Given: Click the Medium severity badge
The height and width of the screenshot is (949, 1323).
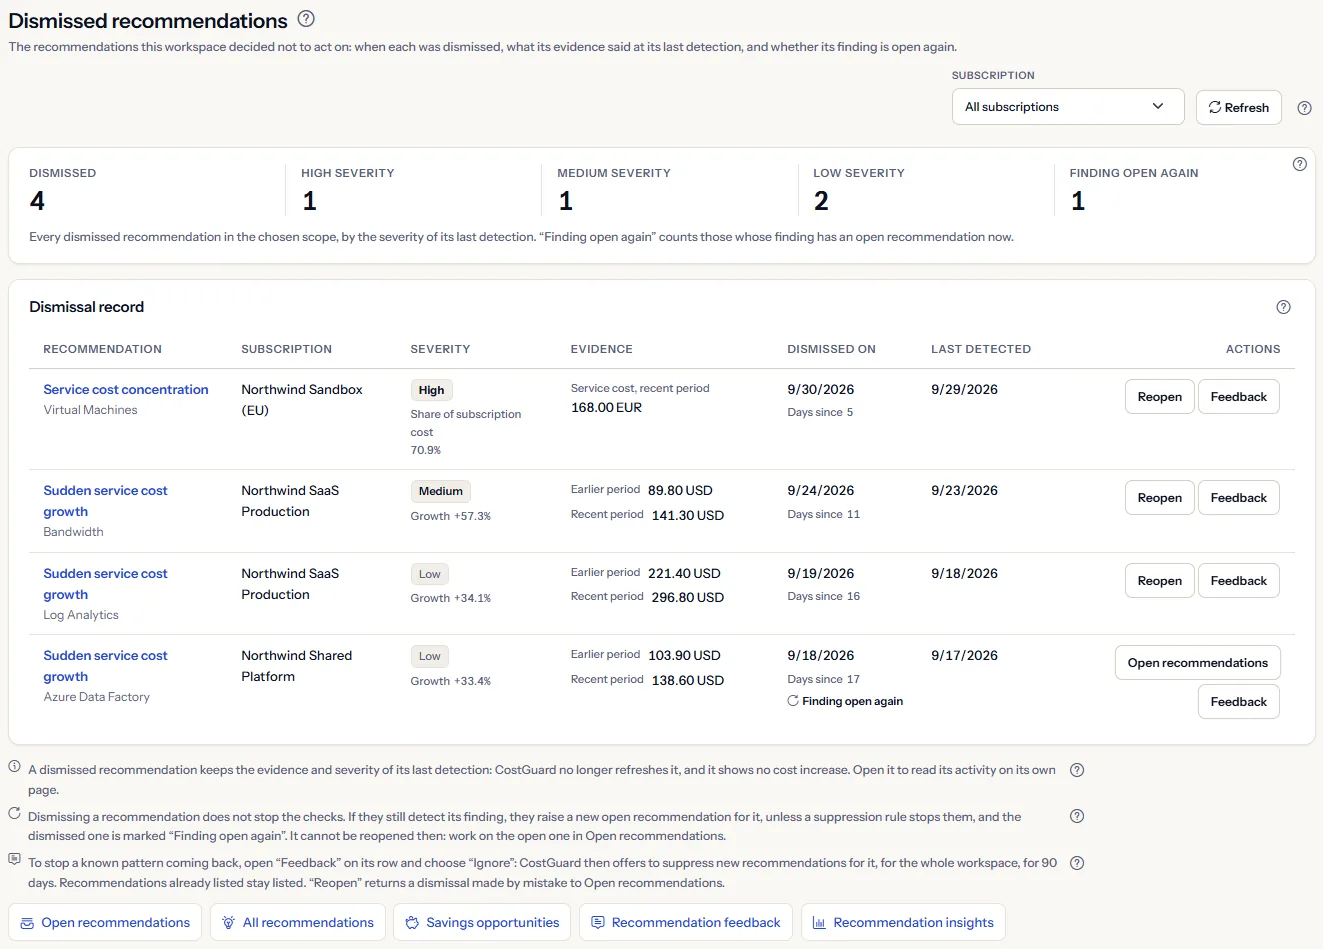Looking at the screenshot, I should (x=441, y=491).
